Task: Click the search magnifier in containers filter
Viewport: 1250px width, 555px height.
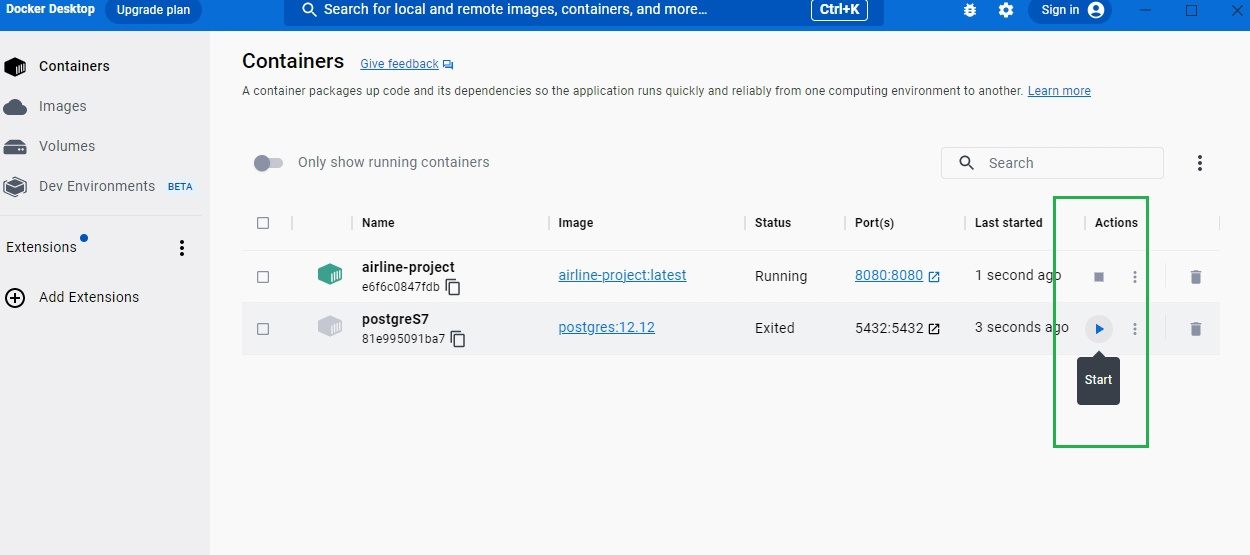Action: [967, 163]
